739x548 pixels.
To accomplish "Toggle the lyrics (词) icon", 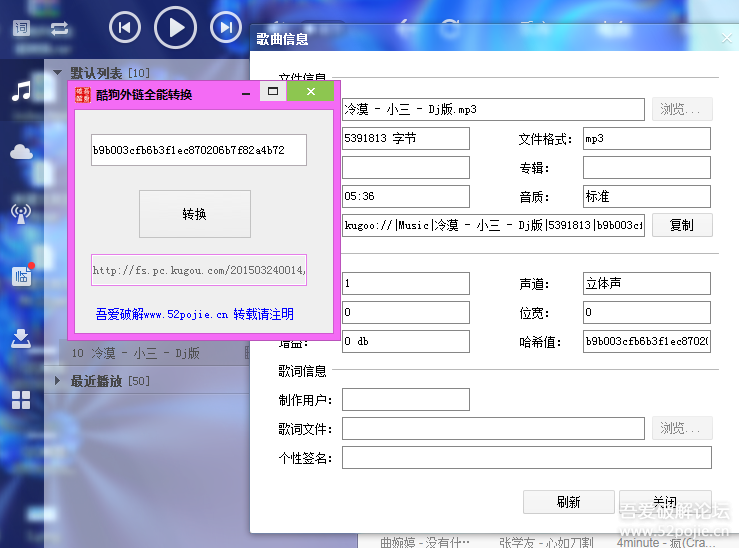I will point(21,28).
